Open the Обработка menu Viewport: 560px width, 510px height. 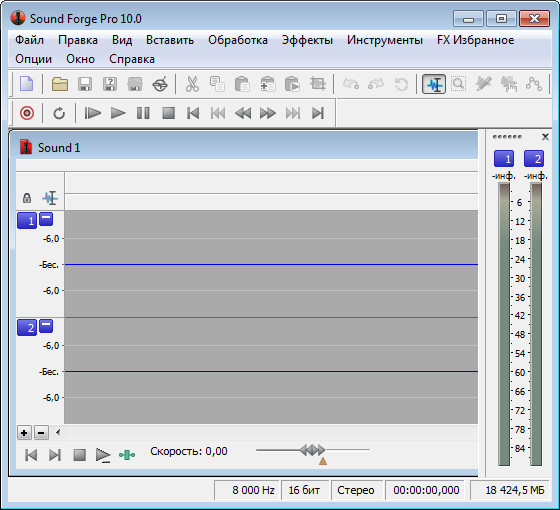pyautogui.click(x=238, y=40)
